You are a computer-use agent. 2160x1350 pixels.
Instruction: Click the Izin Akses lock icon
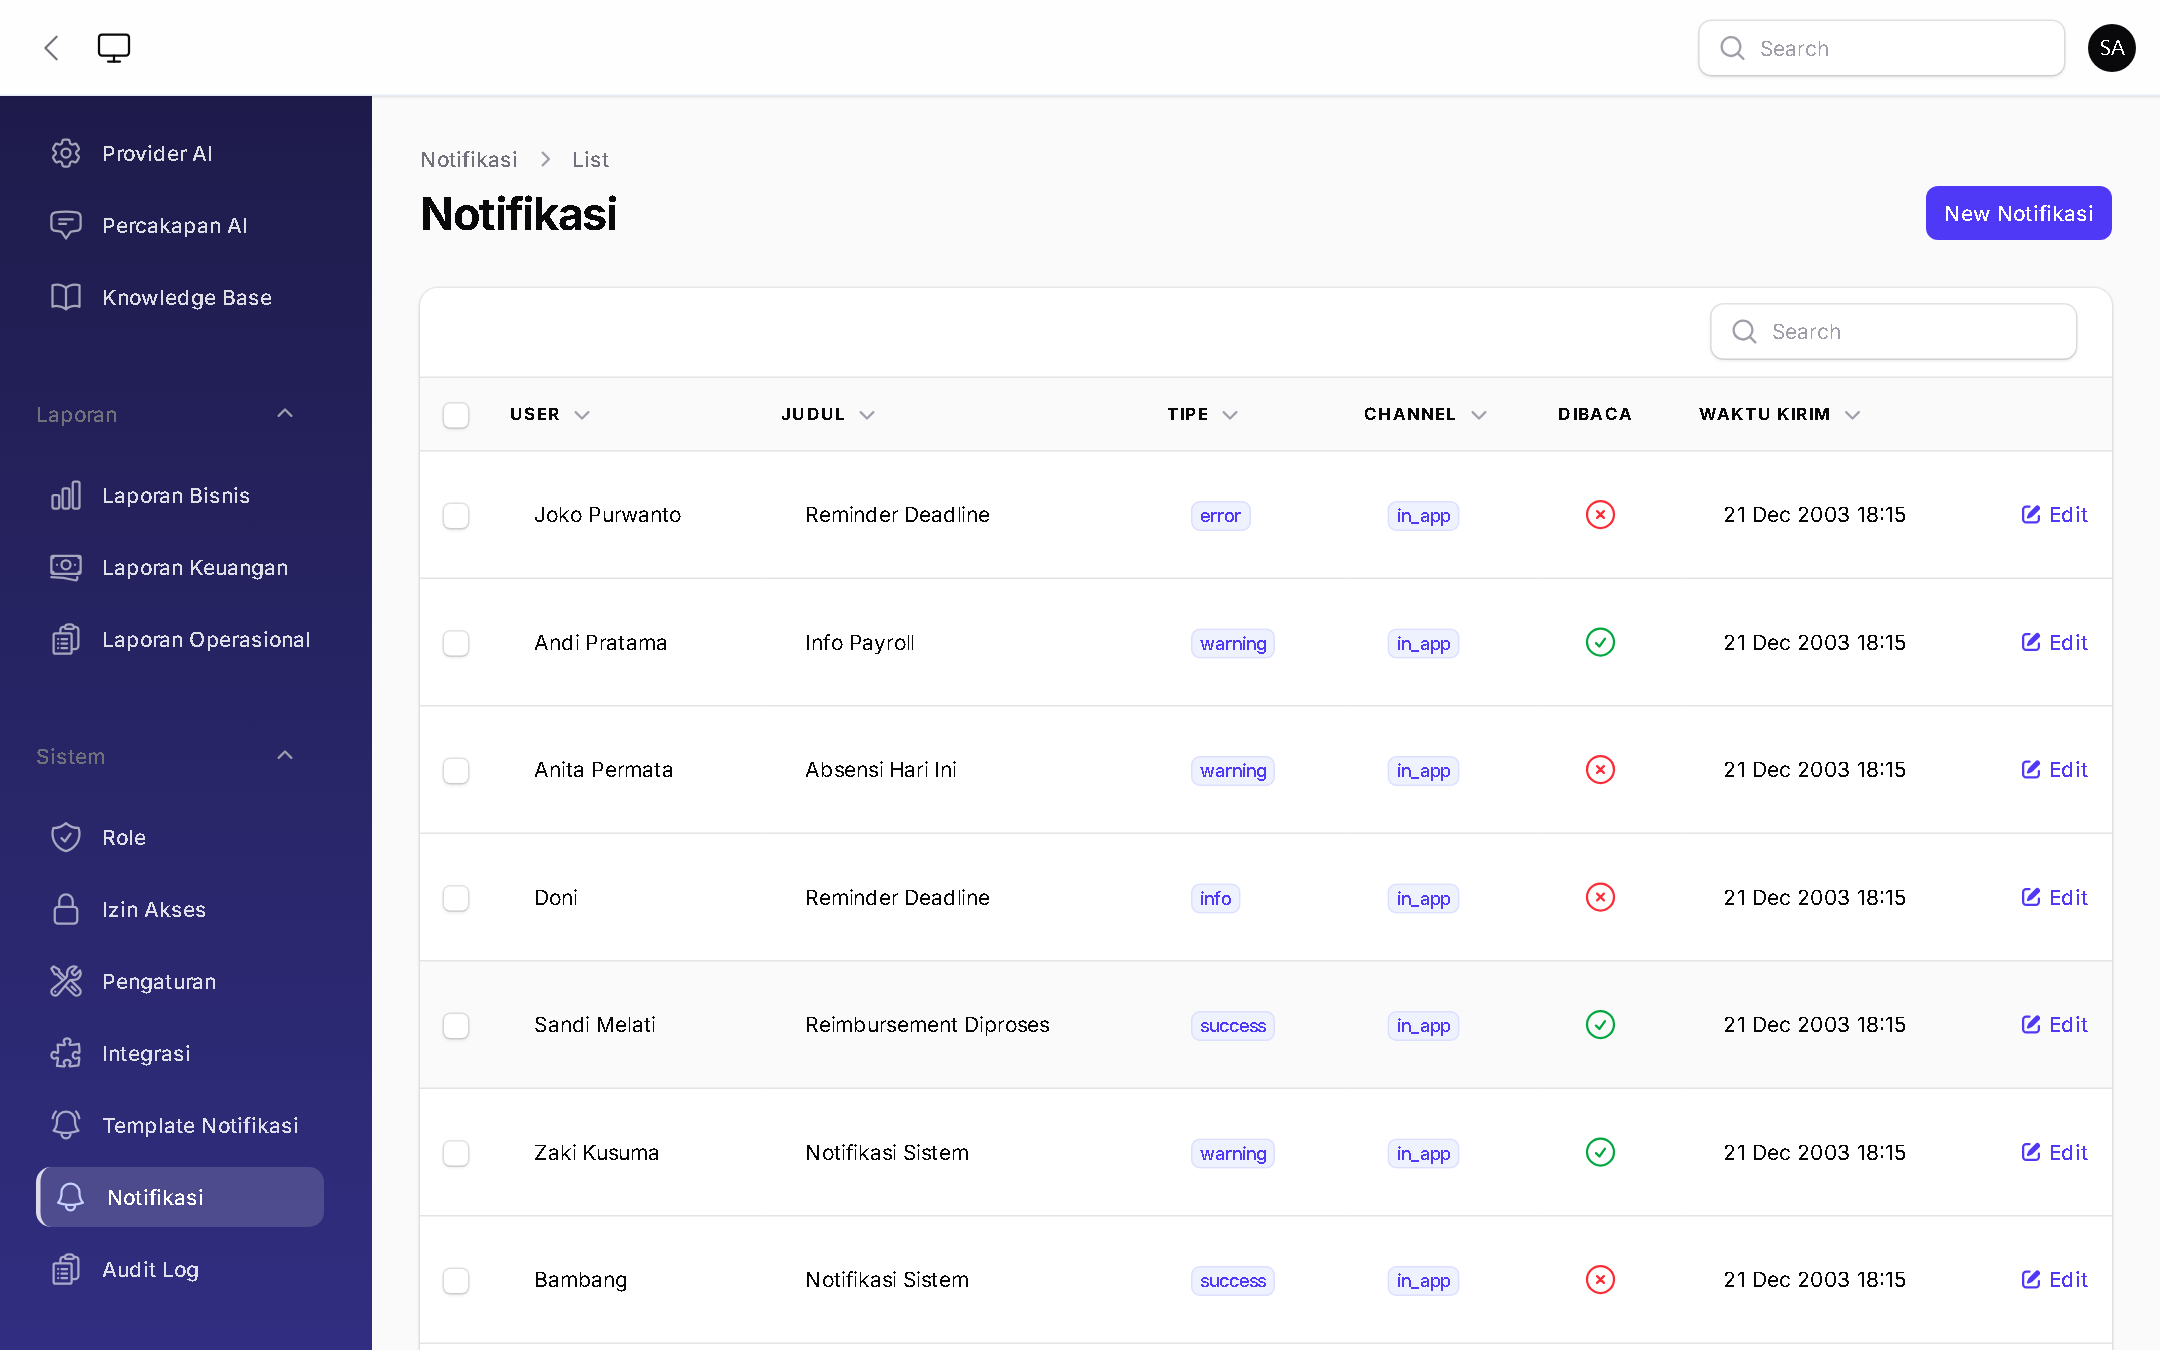(x=66, y=909)
